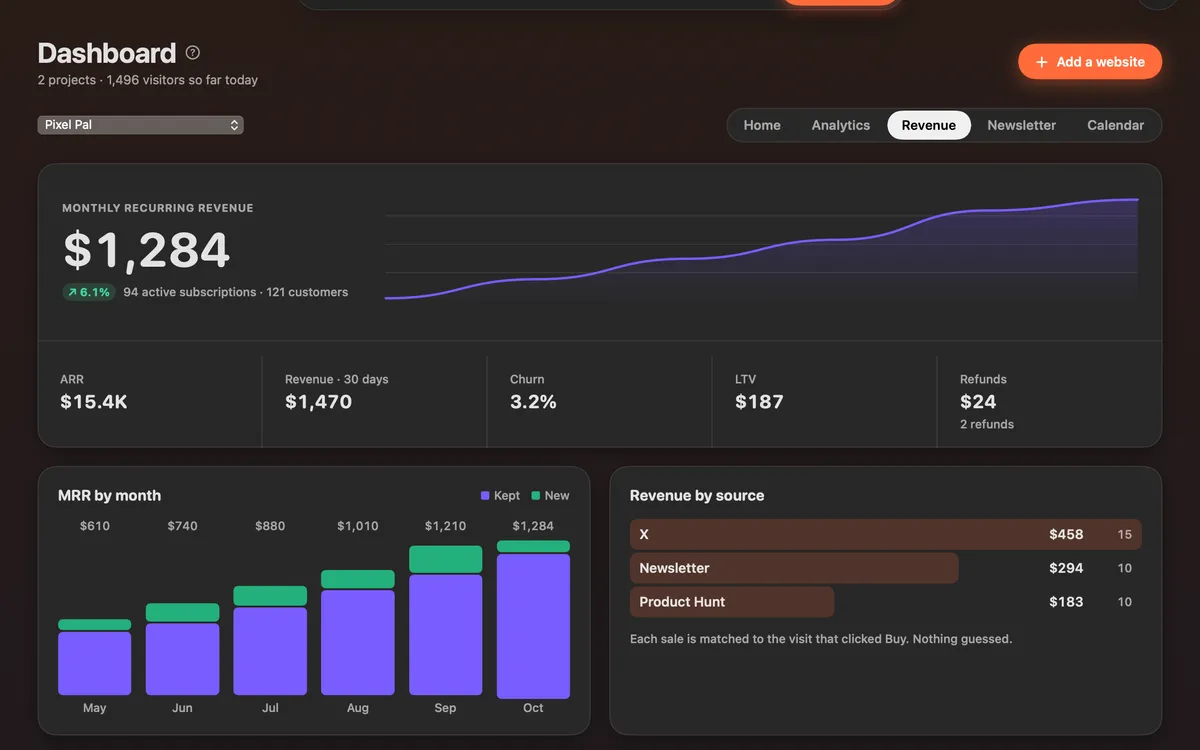This screenshot has height=750, width=1200.
Task: Click the help icon beside Dashboard
Action: (193, 53)
